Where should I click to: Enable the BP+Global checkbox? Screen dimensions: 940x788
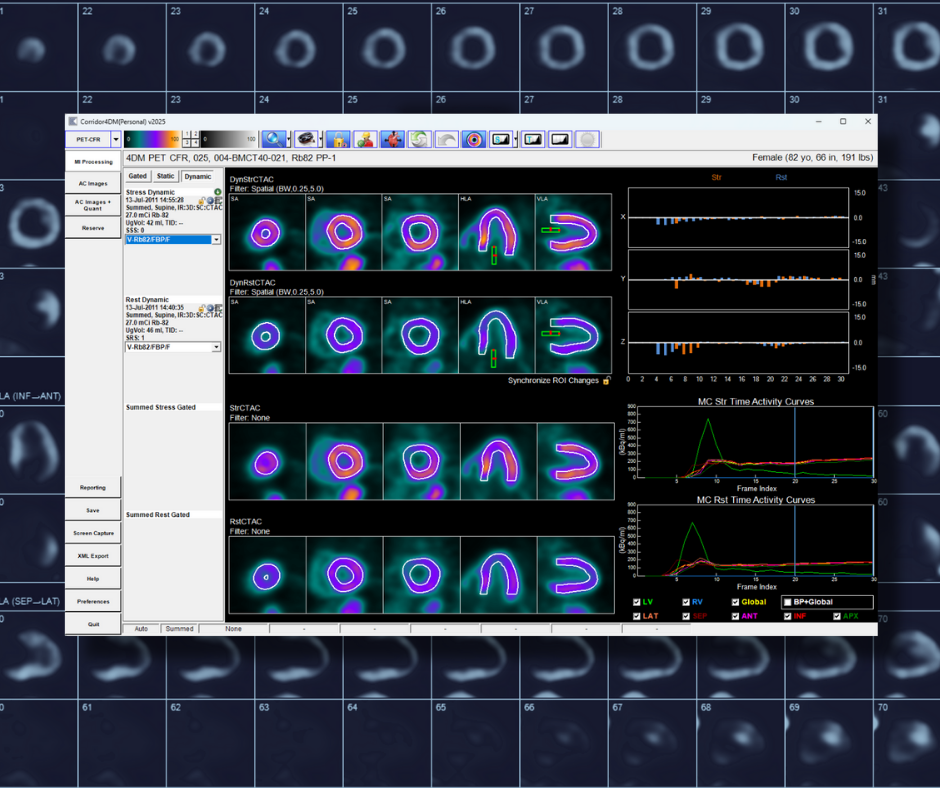788,602
